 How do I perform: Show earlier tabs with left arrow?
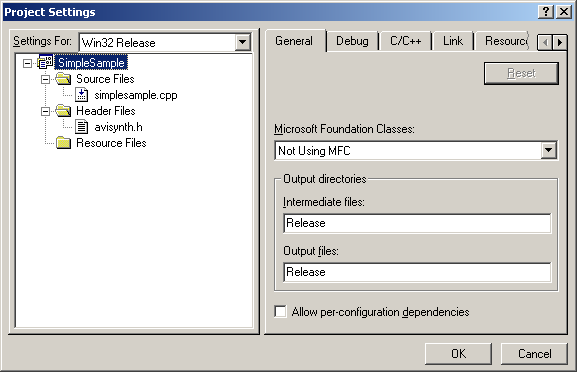(x=545, y=43)
